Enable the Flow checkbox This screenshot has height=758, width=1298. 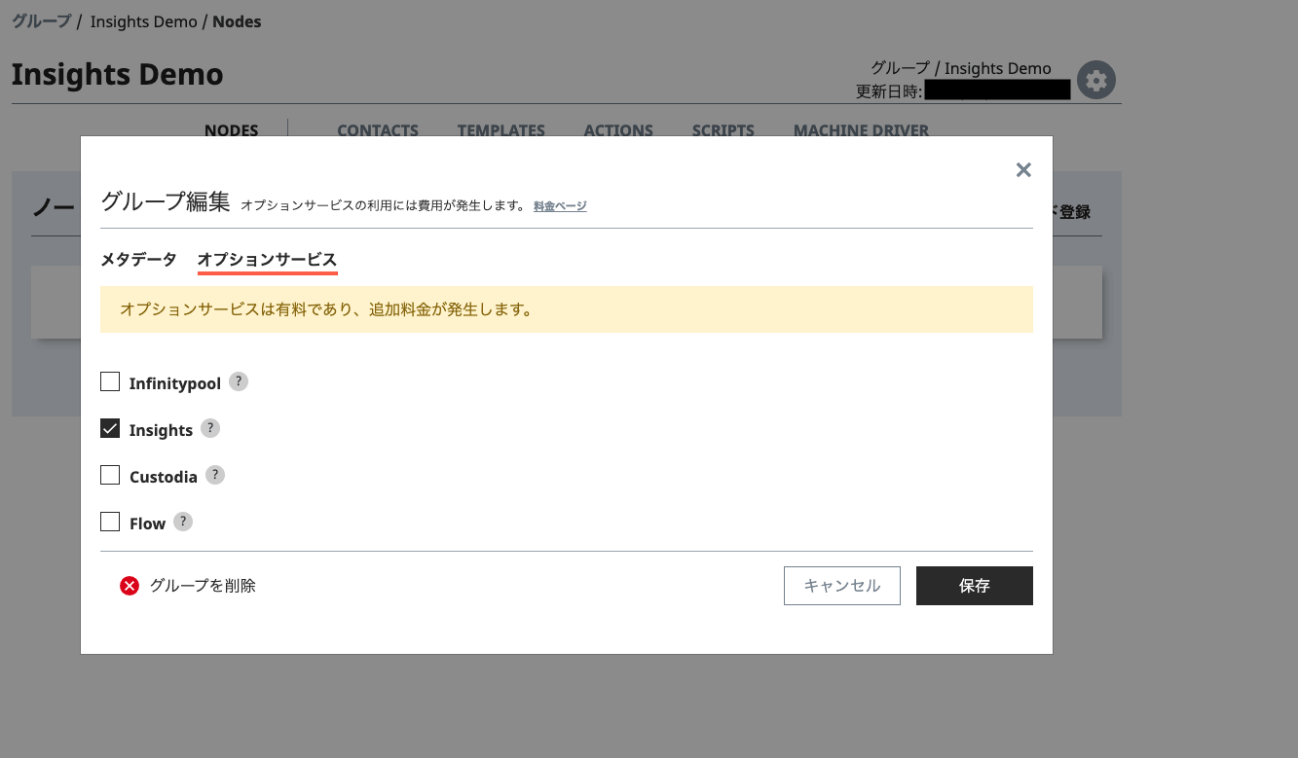click(x=110, y=522)
